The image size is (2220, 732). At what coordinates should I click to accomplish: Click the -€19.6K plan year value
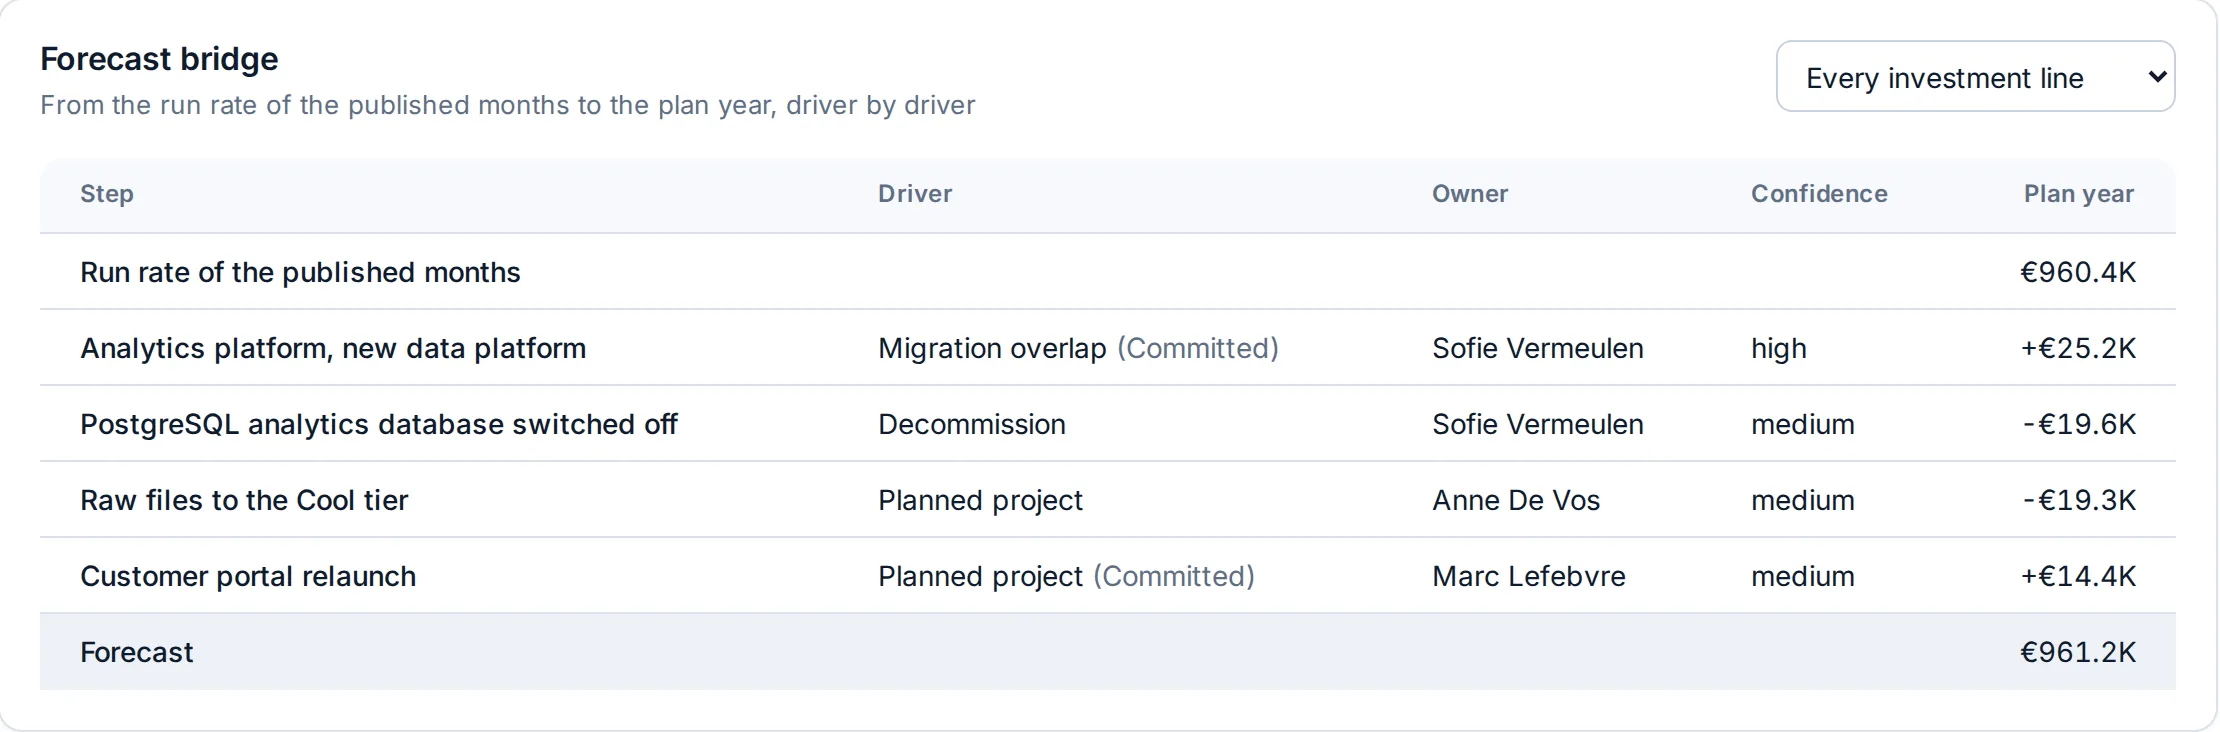(x=2079, y=424)
